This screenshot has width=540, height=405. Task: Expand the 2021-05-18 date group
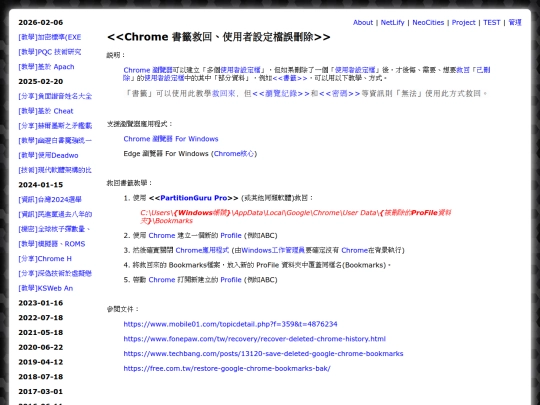pyautogui.click(x=41, y=332)
